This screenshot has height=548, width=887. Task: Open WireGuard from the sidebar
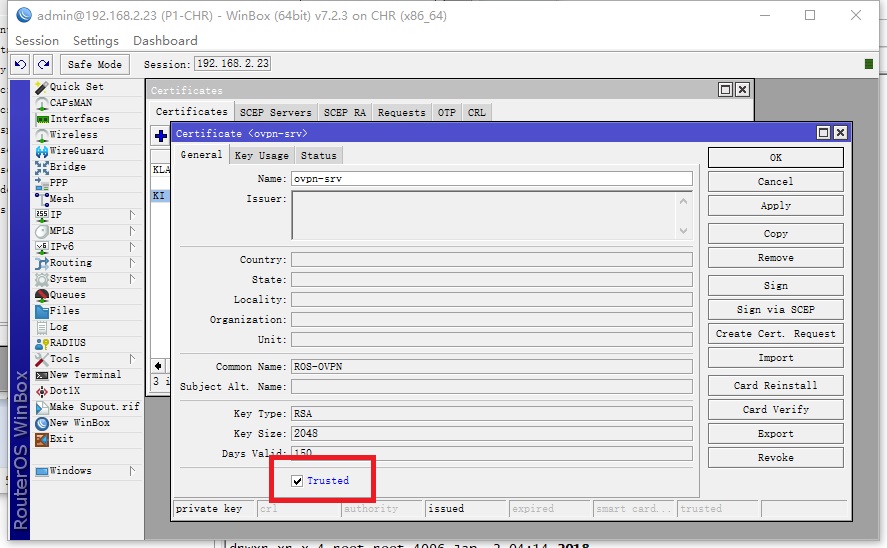click(x=76, y=151)
